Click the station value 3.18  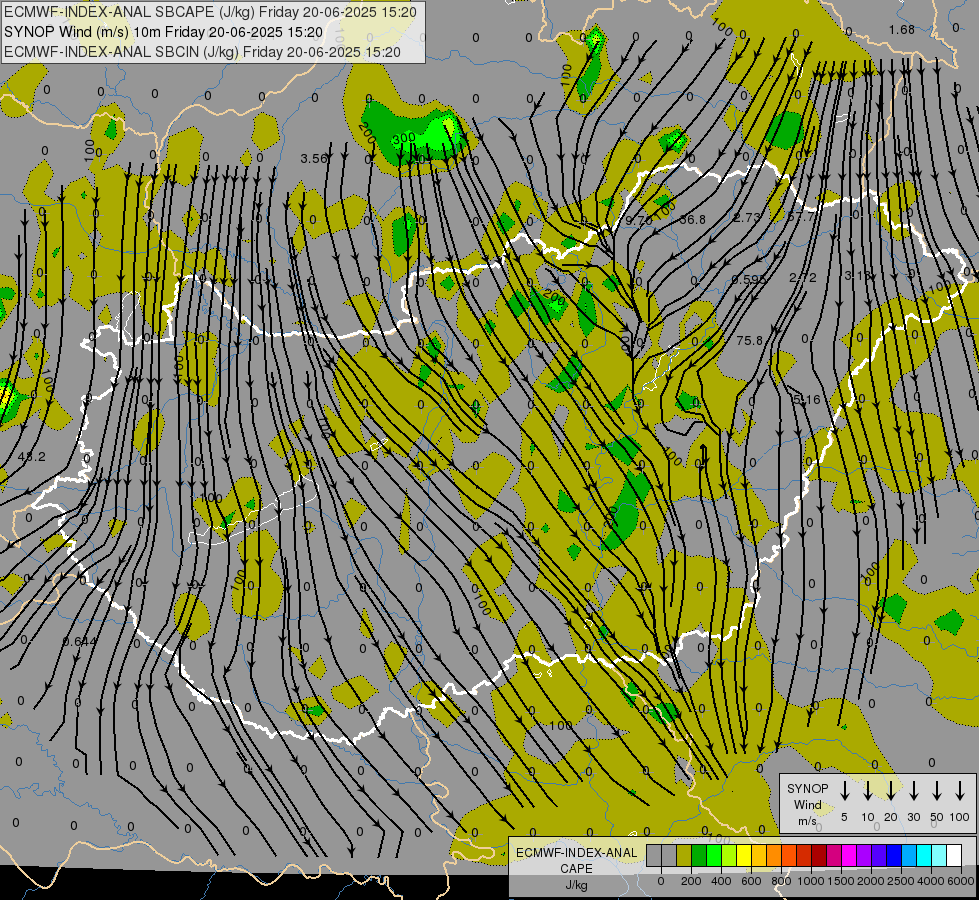(x=857, y=275)
